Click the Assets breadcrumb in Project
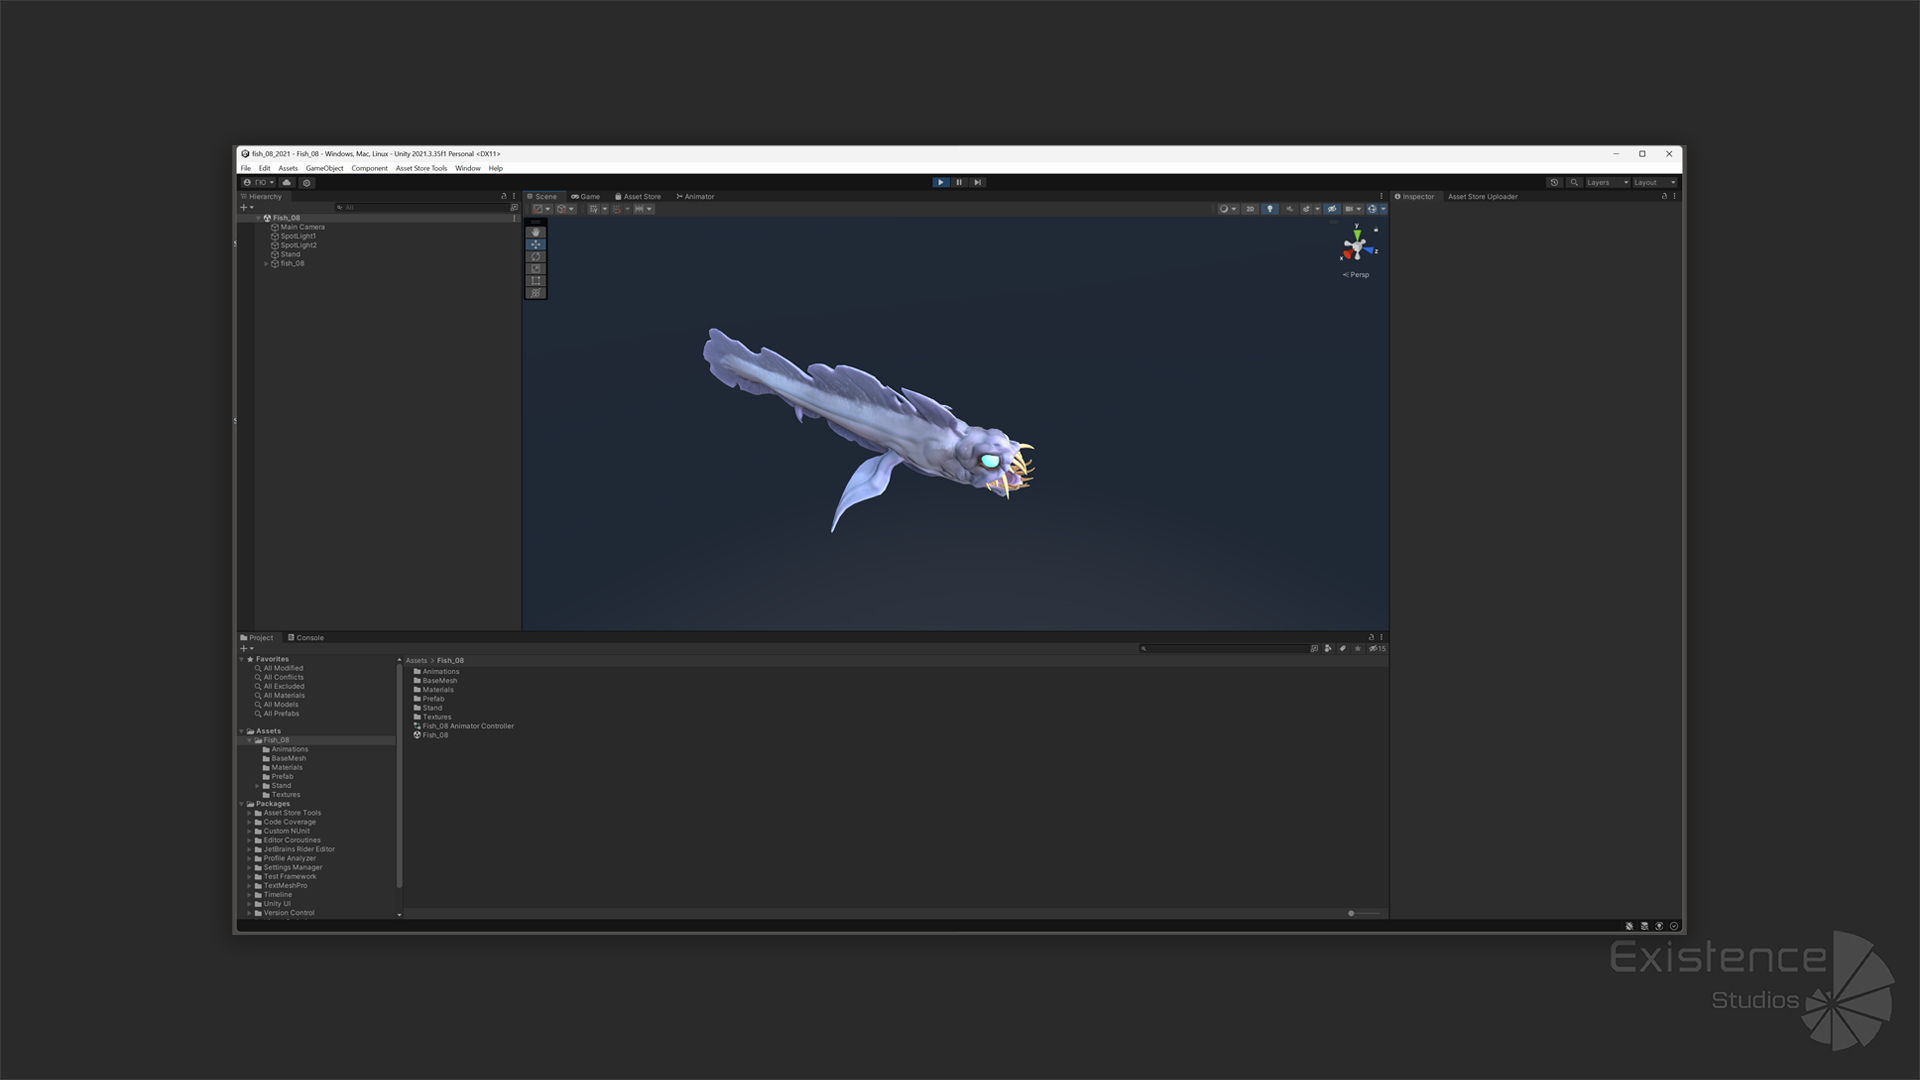The image size is (1920, 1080). 416,661
